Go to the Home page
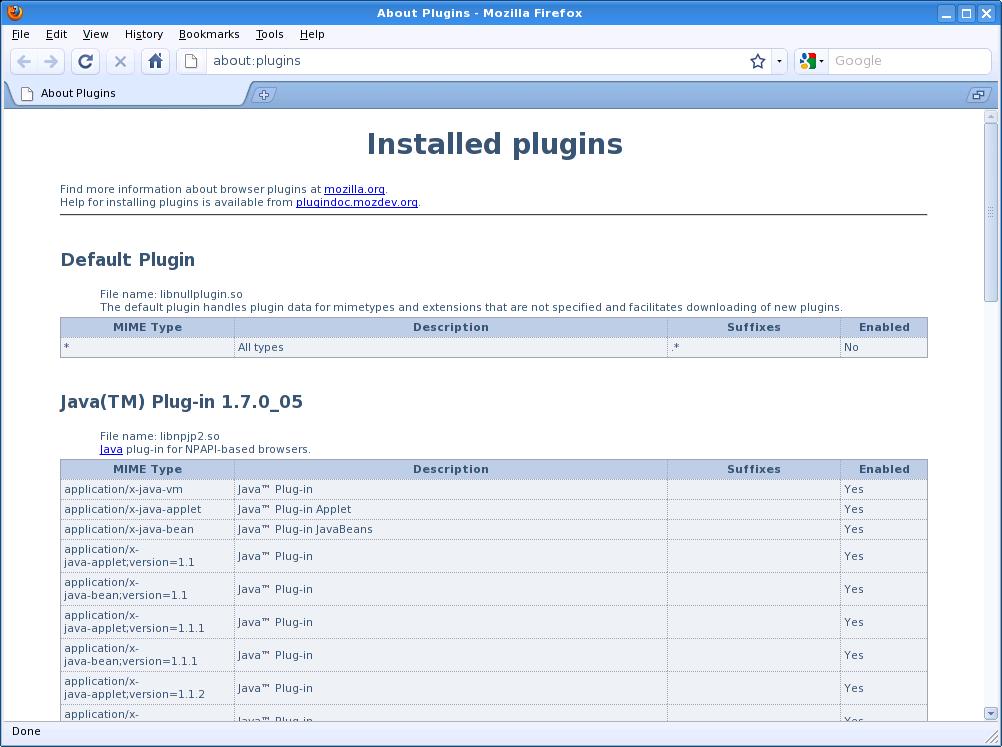Screen dimensions: 1002x747 [x=155, y=61]
